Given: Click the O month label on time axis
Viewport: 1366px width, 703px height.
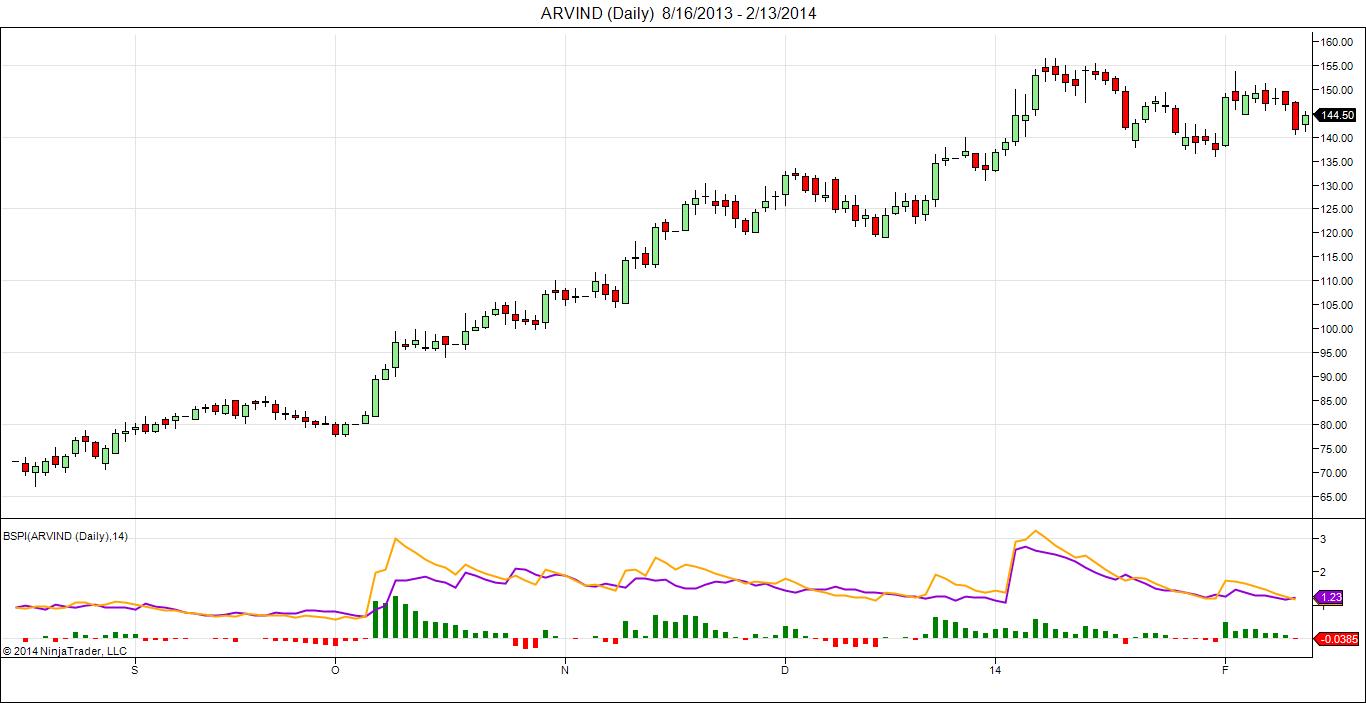Looking at the screenshot, I should click(335, 670).
